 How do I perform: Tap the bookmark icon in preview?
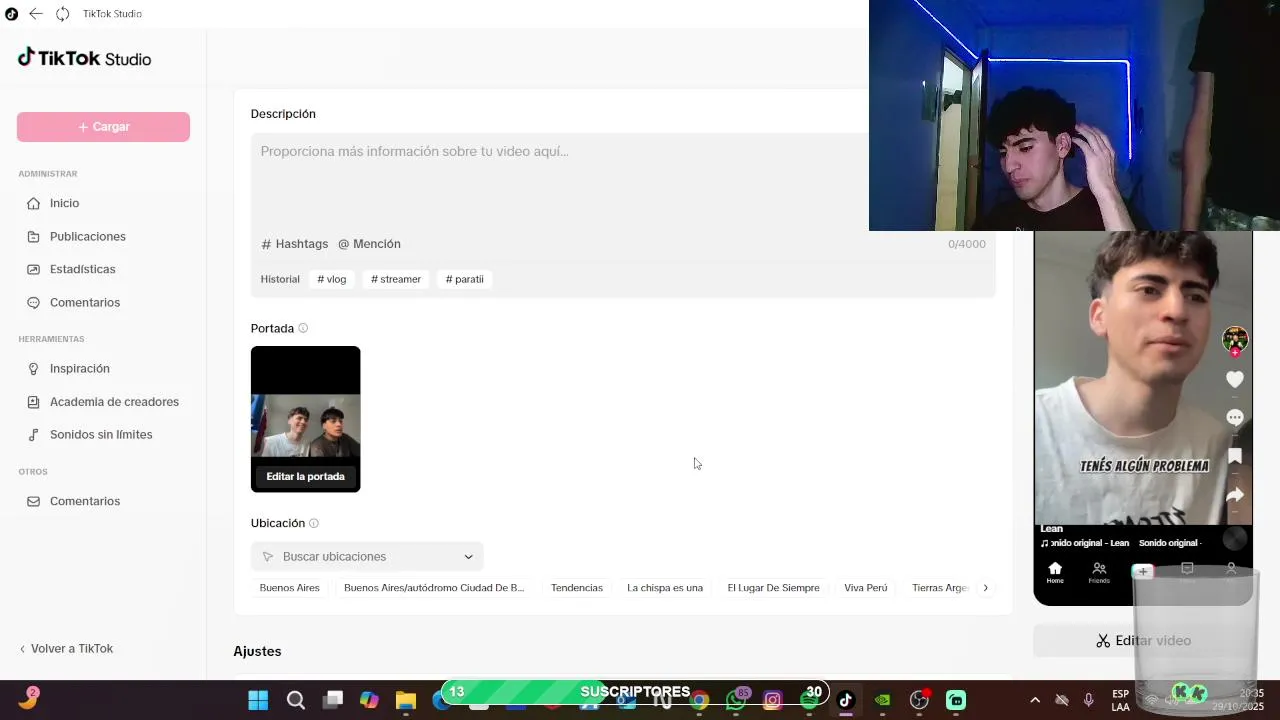pyautogui.click(x=1235, y=456)
